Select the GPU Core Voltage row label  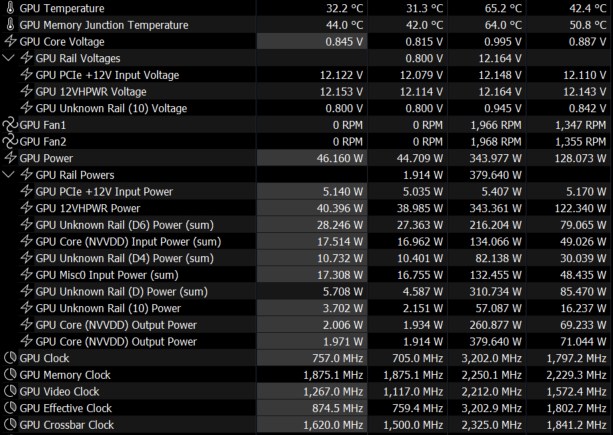62,42
